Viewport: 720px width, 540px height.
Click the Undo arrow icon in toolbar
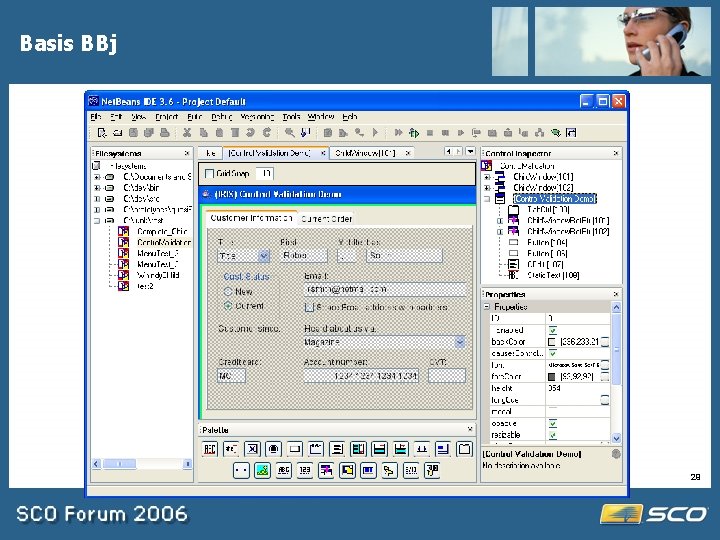click(x=251, y=133)
